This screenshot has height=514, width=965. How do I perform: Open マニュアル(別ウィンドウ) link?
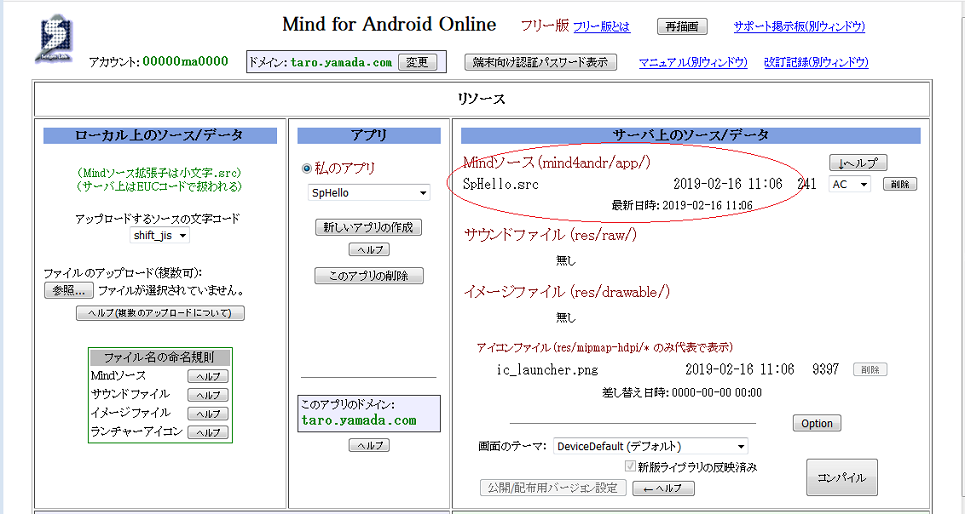(x=693, y=62)
